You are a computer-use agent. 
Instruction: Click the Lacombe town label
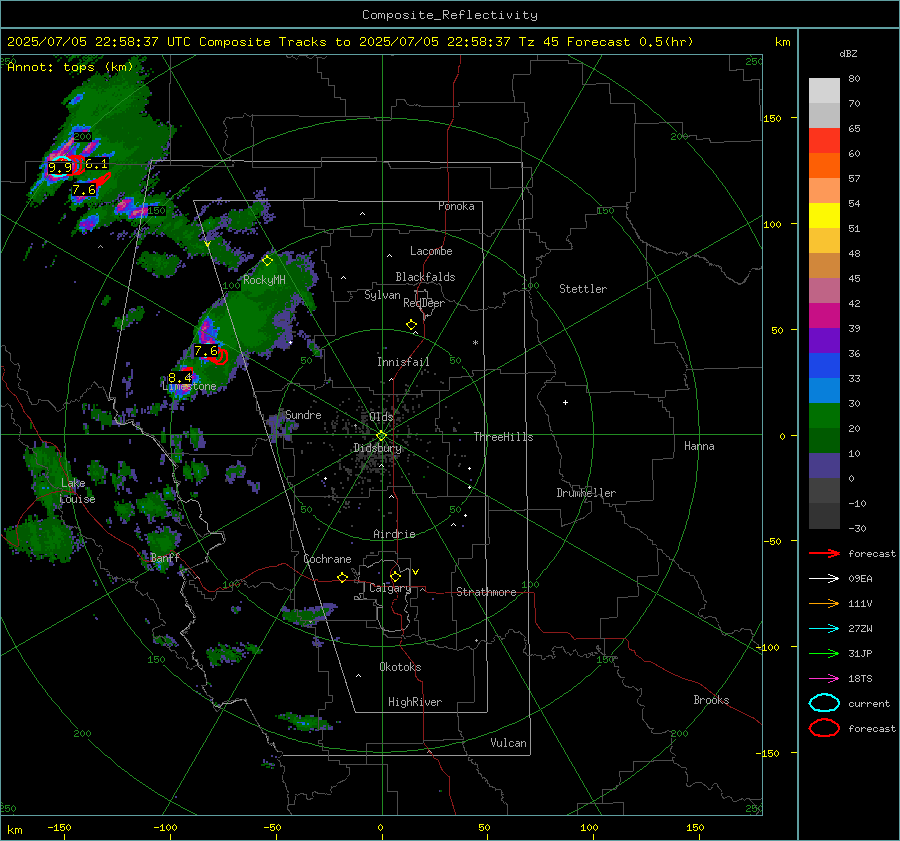coord(431,251)
